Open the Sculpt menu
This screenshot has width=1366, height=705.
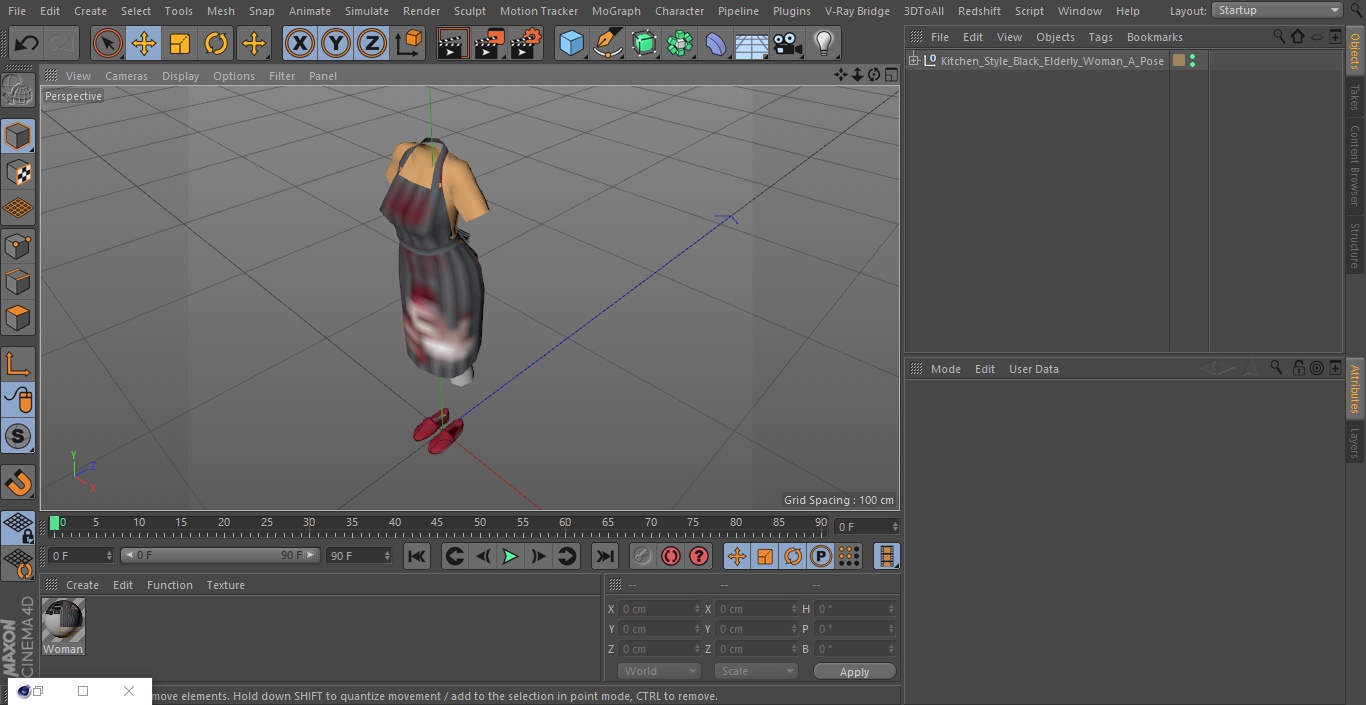pyautogui.click(x=469, y=11)
